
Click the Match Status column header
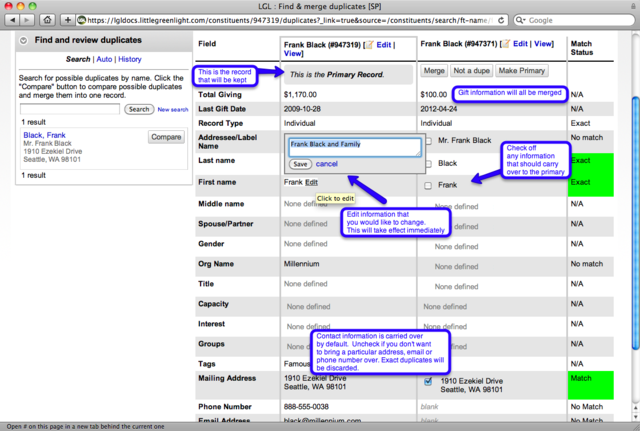point(582,48)
